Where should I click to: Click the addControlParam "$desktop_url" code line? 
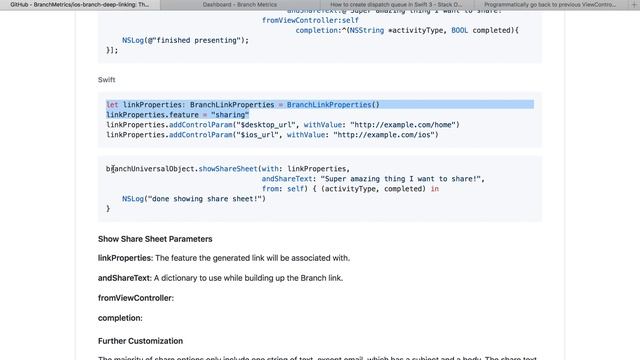tap(283, 125)
